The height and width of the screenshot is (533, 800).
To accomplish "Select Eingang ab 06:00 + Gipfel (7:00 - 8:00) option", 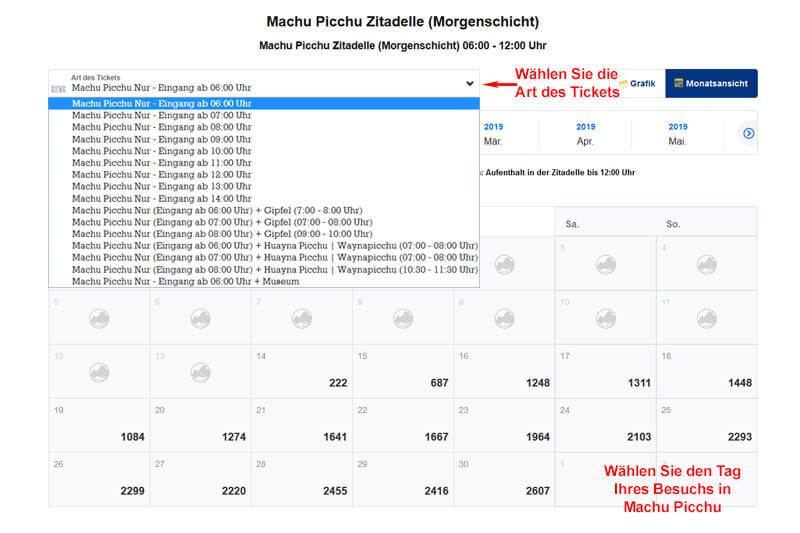I will click(264, 210).
